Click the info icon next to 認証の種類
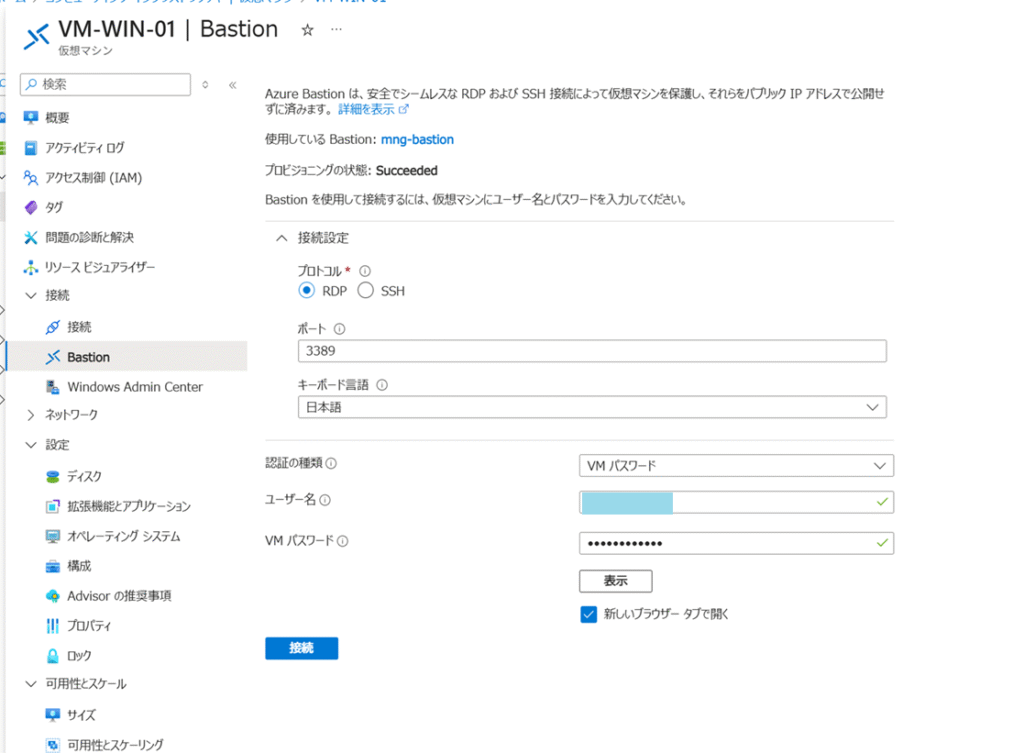 click(x=331, y=464)
